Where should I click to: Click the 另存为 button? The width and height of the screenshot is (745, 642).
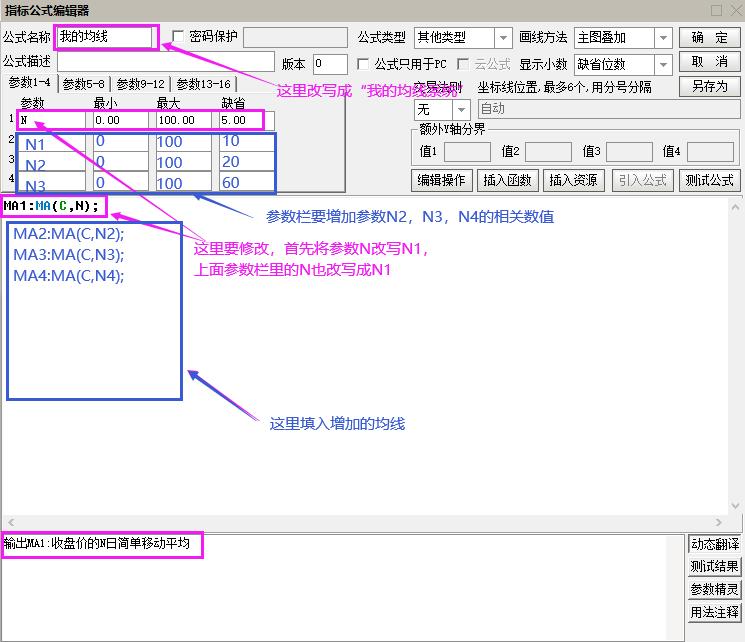click(710, 87)
